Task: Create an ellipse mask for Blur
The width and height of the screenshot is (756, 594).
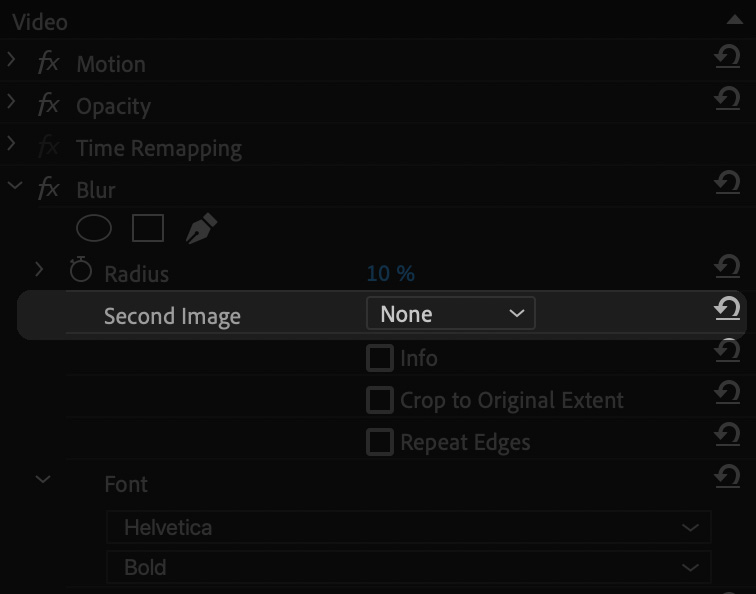Action: [x=94, y=228]
